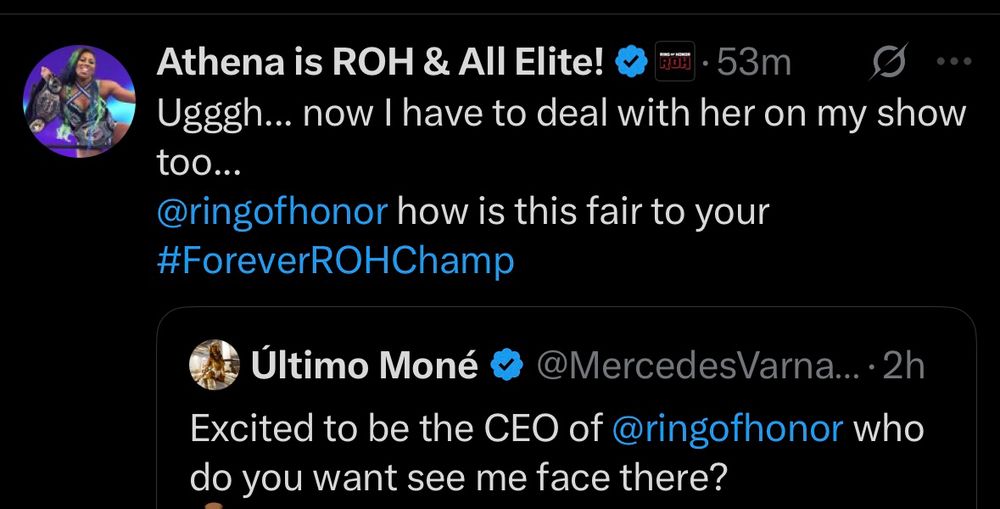Click the 'too…' line of Athena's tweet
Screen dimensions: 1000x509
[x=198, y=162]
